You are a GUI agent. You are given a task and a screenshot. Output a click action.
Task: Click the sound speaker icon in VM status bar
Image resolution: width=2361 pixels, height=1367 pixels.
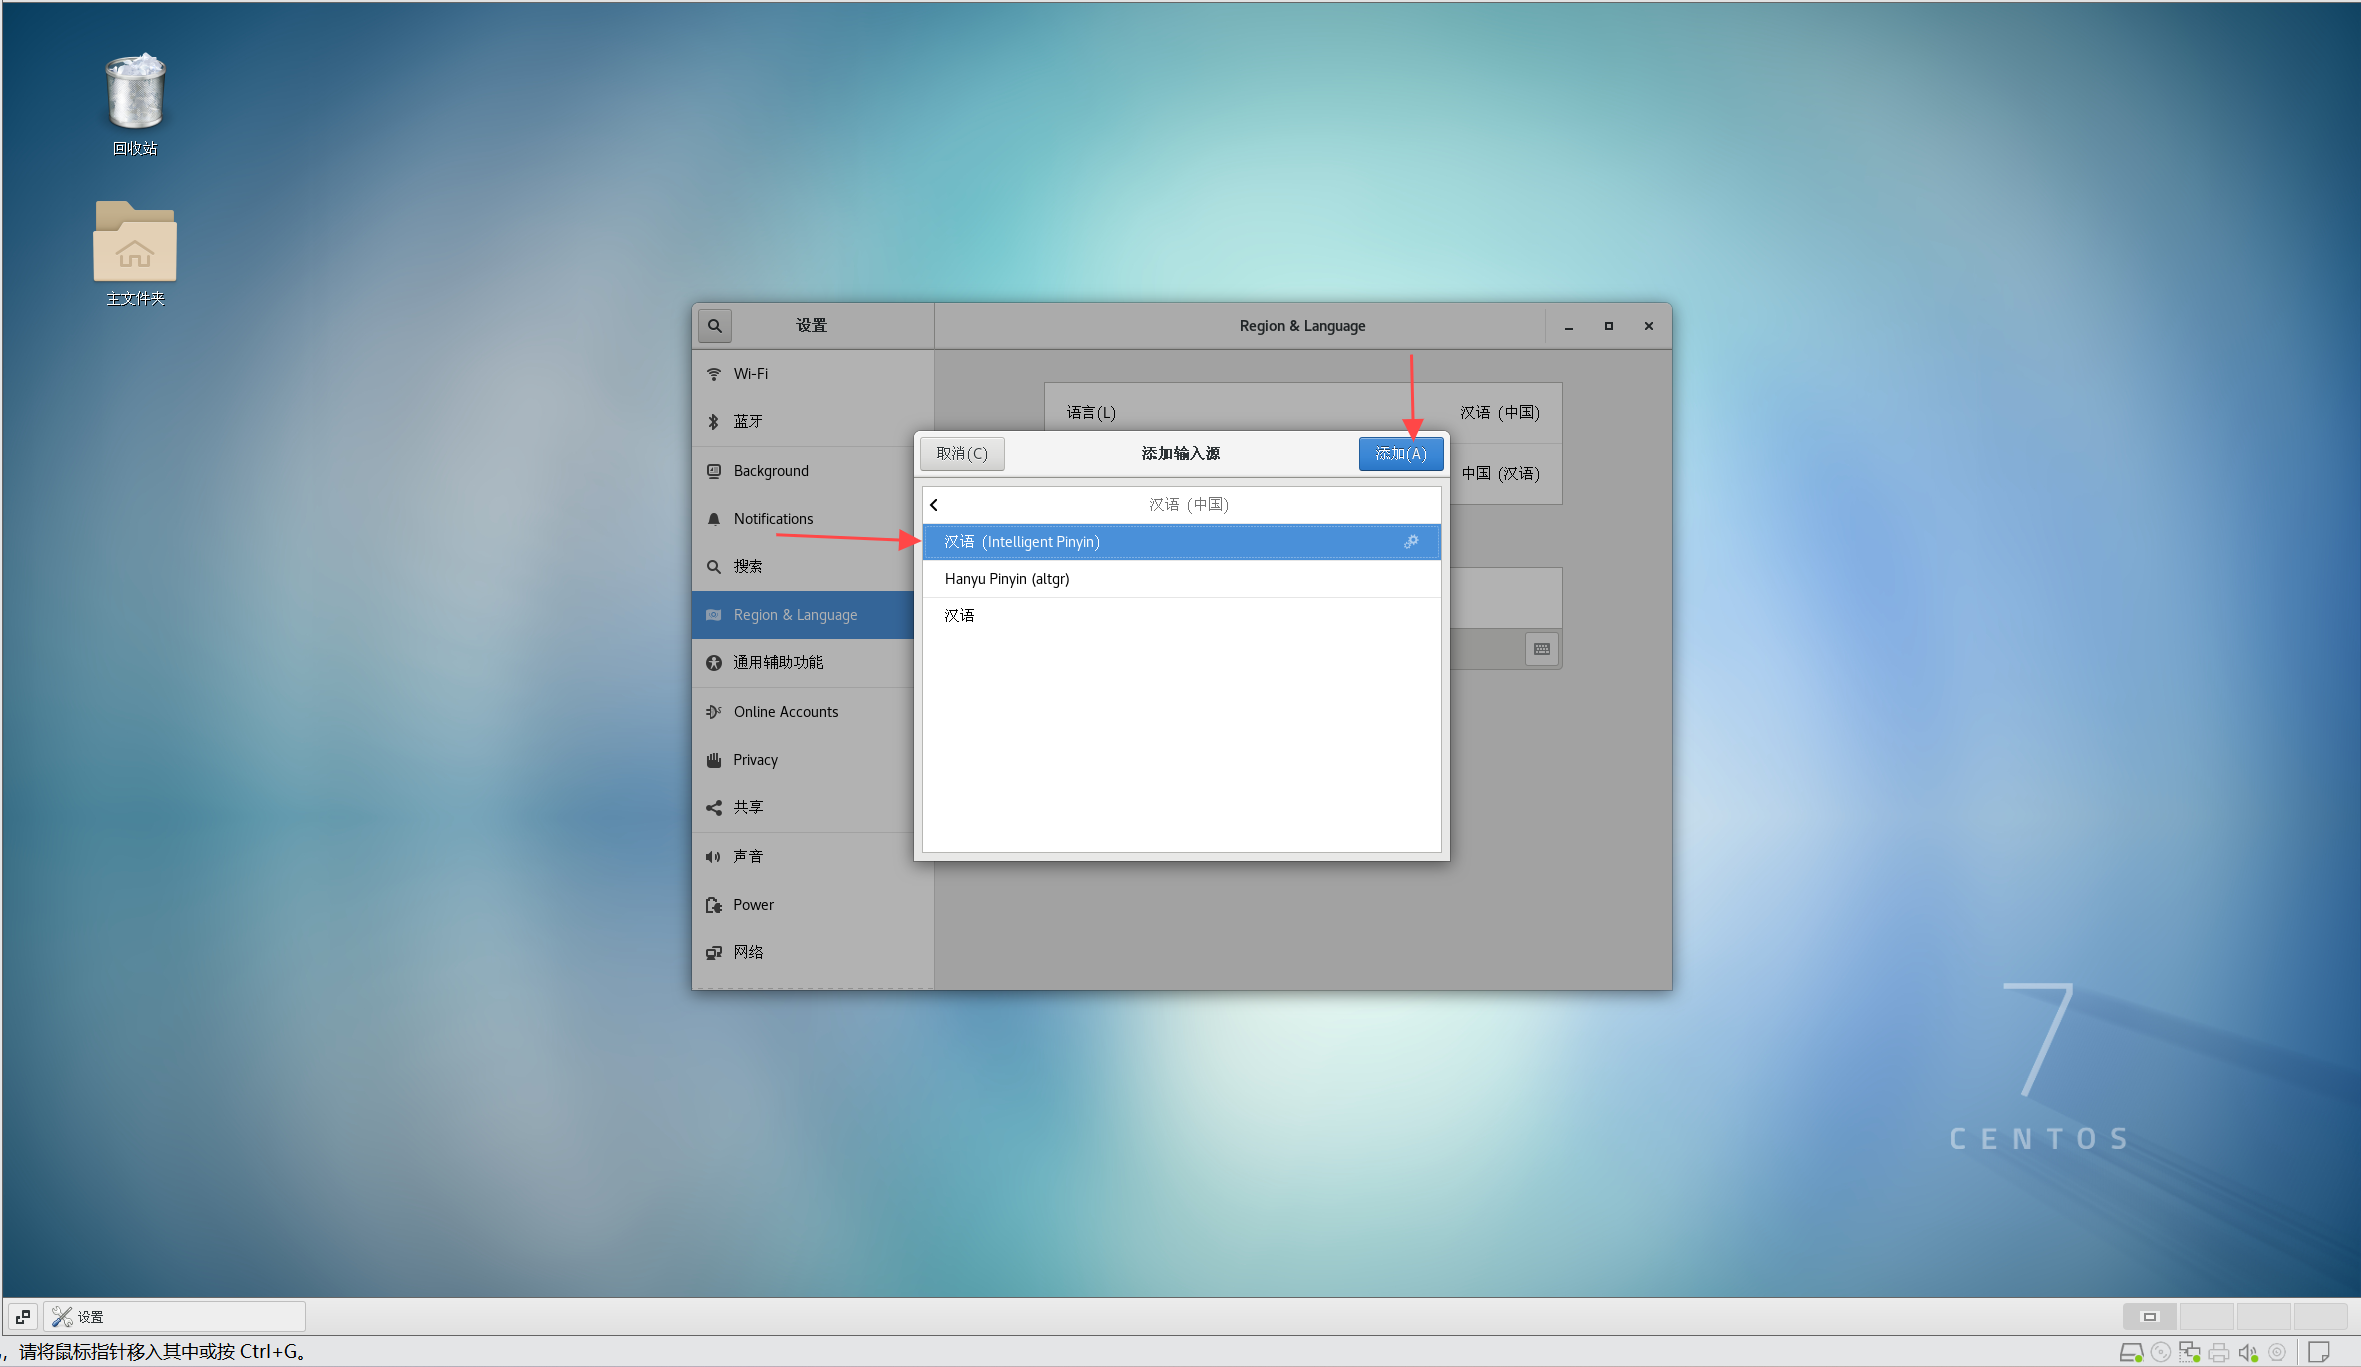pos(2247,1353)
